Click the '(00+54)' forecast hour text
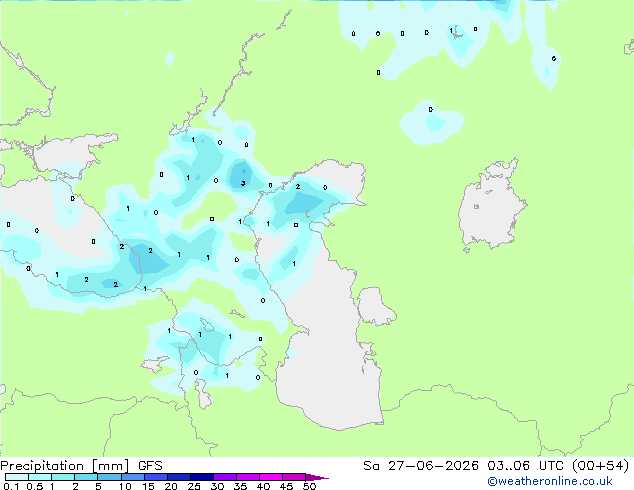The height and width of the screenshot is (490, 634). pyautogui.click(x=600, y=465)
